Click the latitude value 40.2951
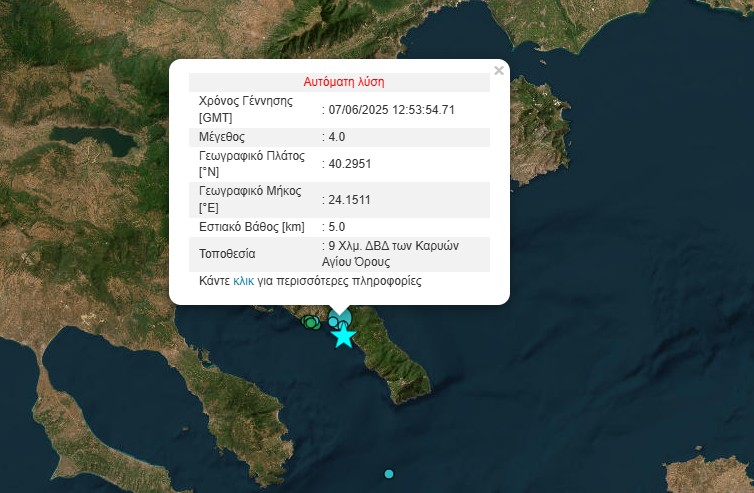The image size is (754, 493). click(350, 164)
